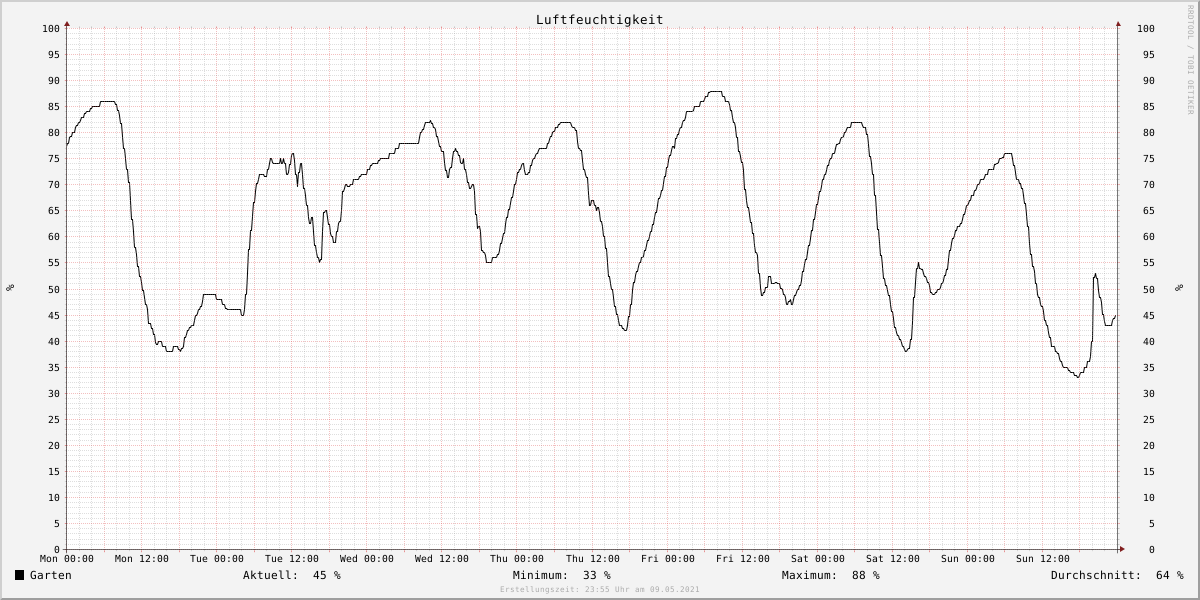1200x600 pixels.
Task: Select the 'Wed 12:00' time axis label
Action: 442,559
